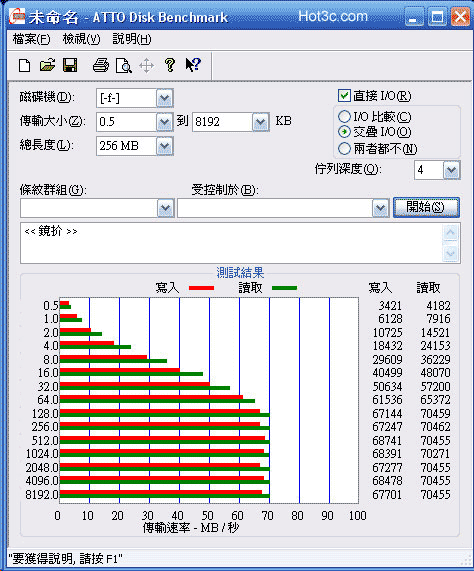Open the 檔案(F) menu
This screenshot has height=571, width=474.
tap(31, 39)
